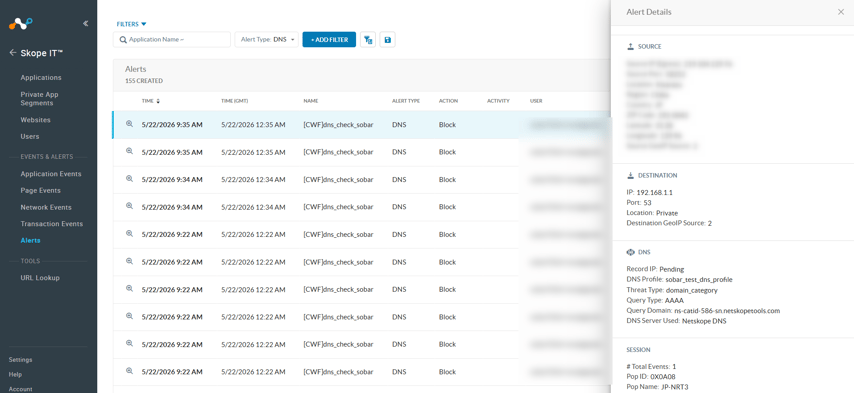Click the USER column header
This screenshot has width=854, height=393.
(x=536, y=101)
